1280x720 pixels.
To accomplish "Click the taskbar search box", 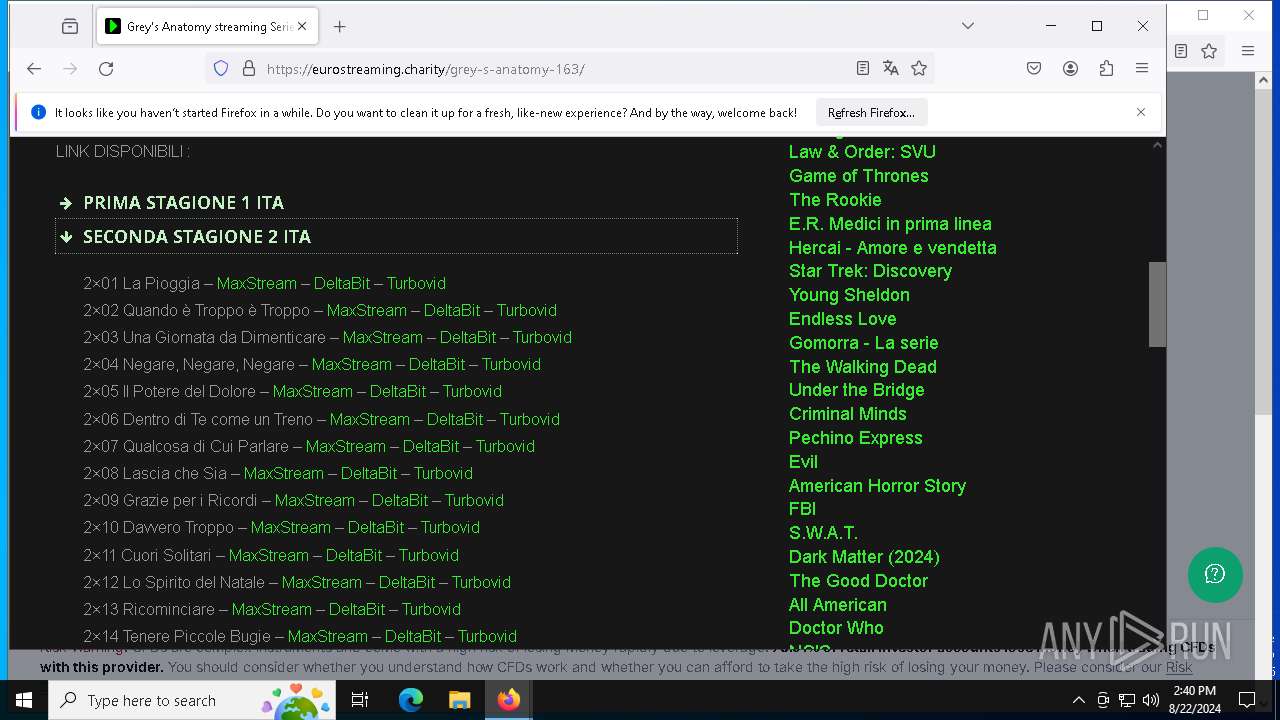I will [x=194, y=700].
